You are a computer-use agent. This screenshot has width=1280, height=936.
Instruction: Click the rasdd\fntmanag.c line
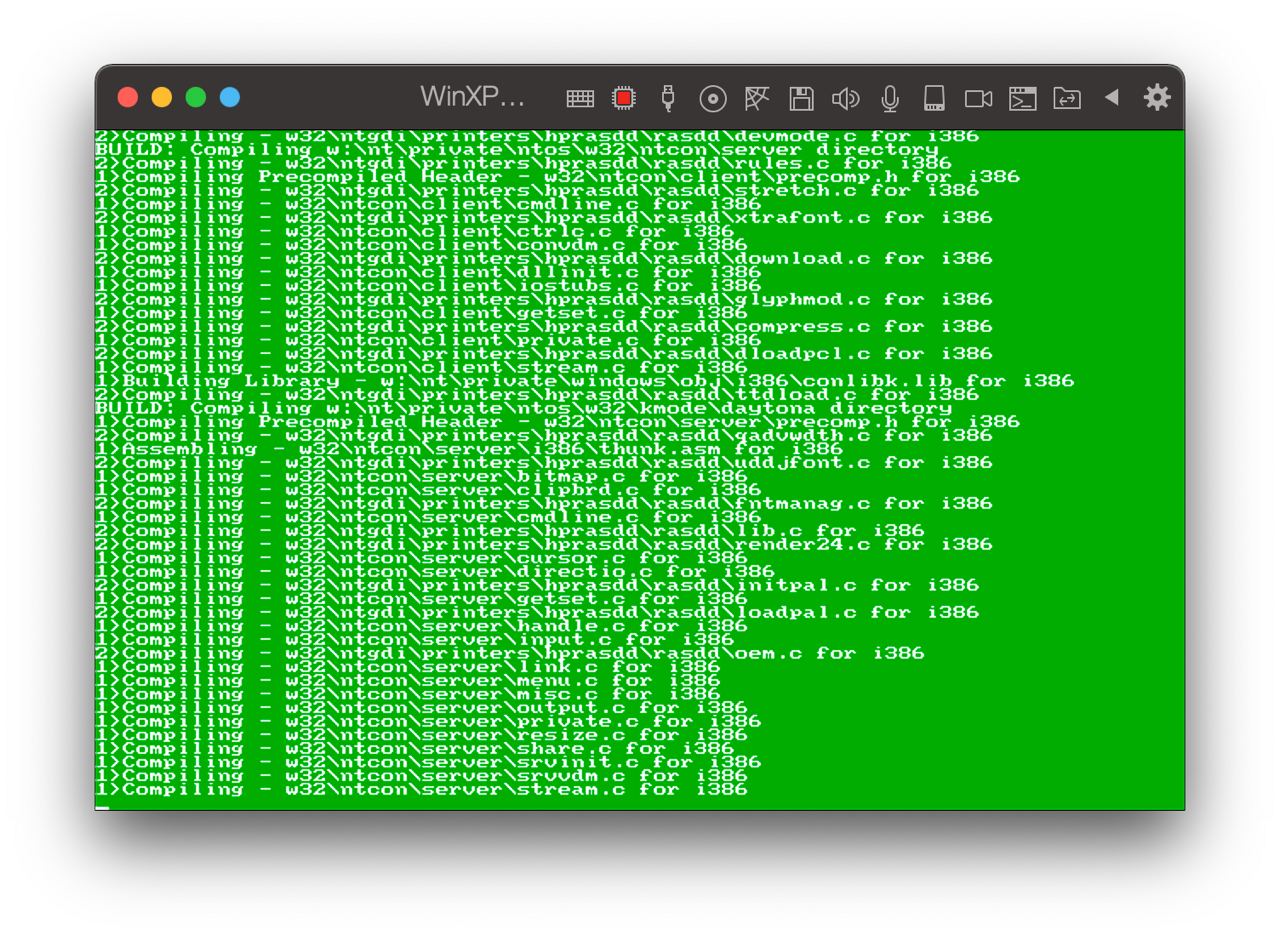(x=544, y=503)
